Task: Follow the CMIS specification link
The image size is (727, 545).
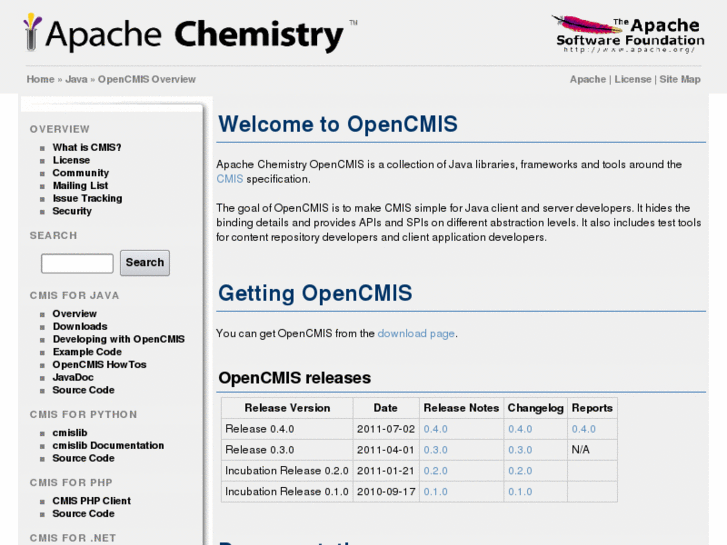Action: [230, 179]
